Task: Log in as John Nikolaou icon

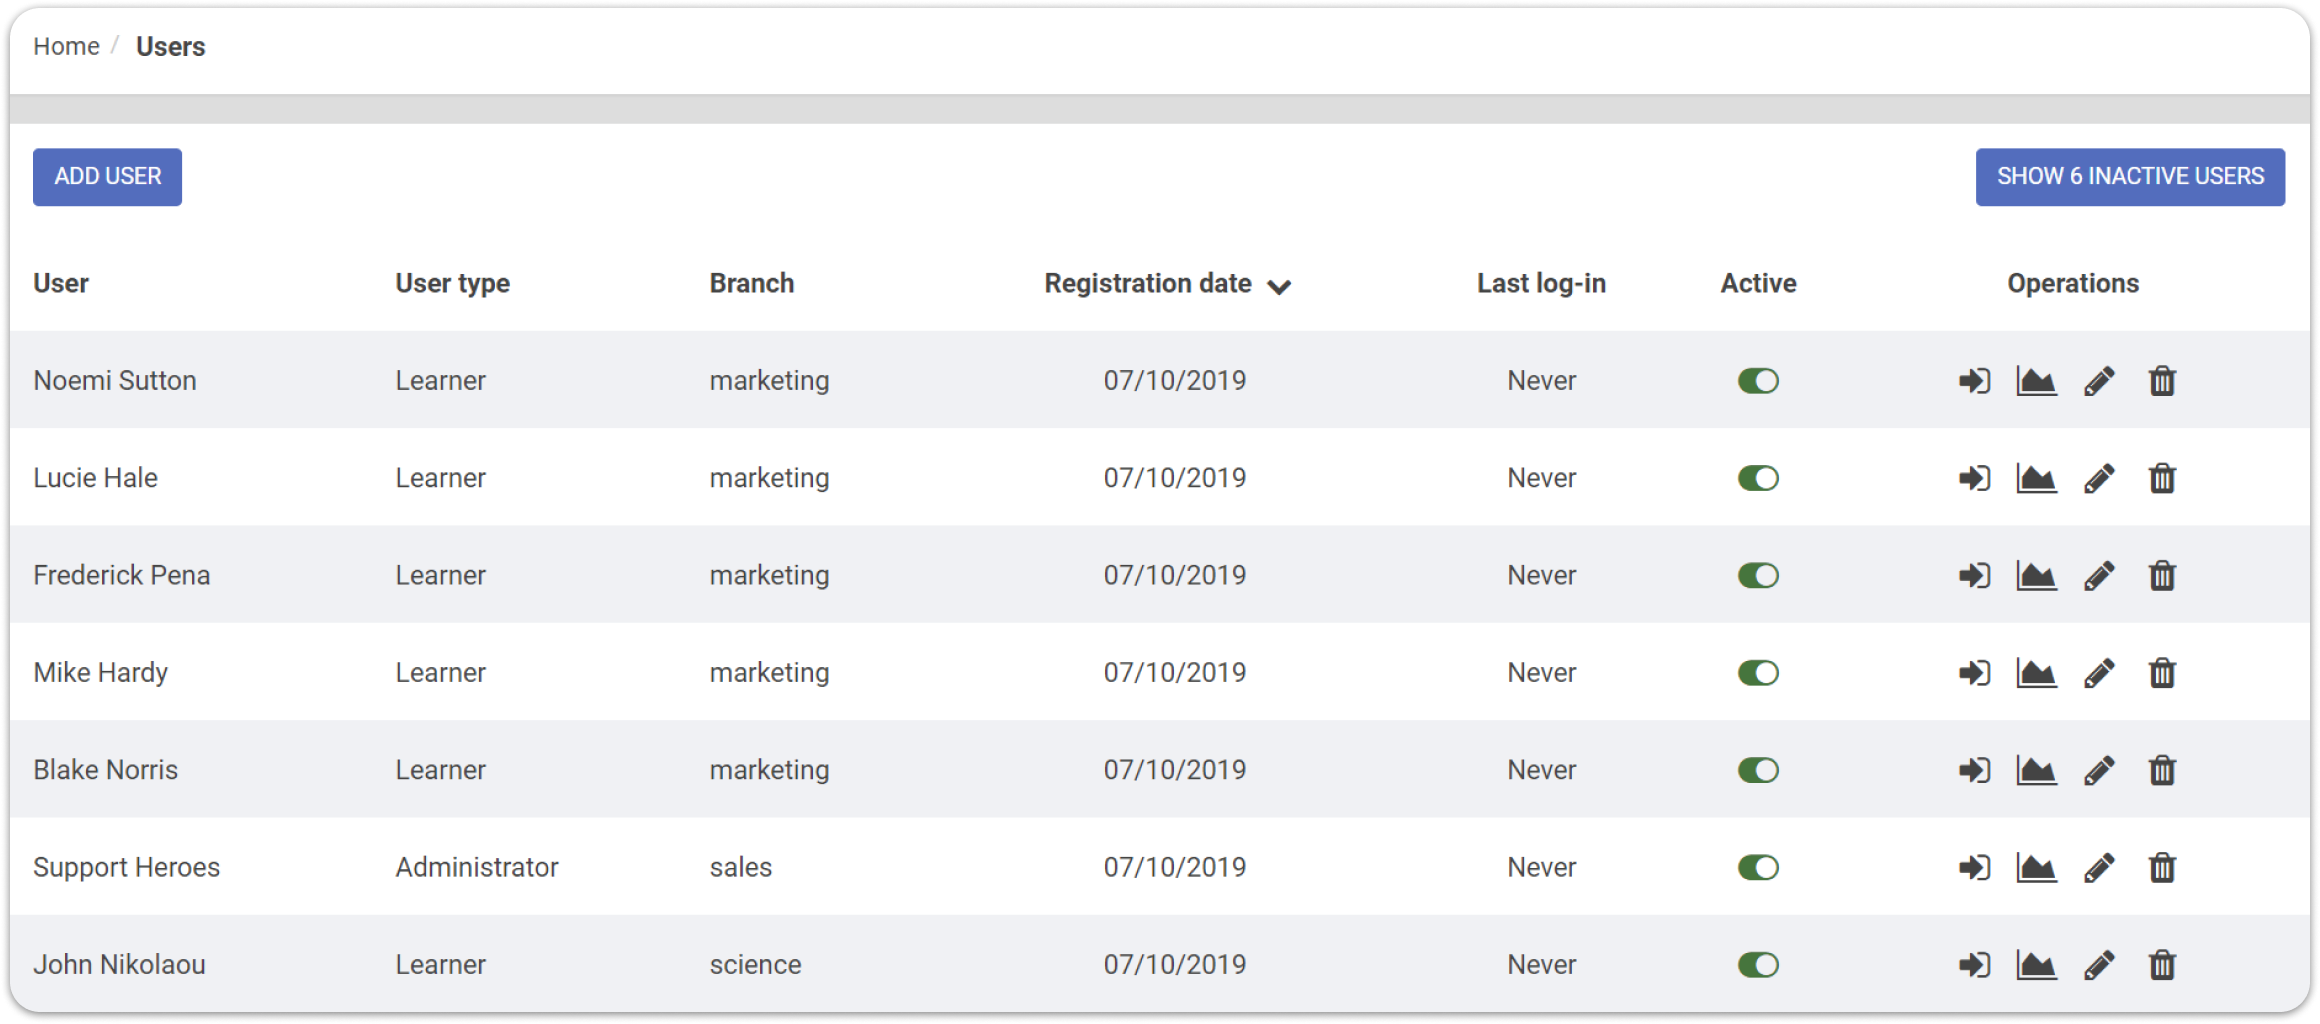Action: coord(1974,965)
